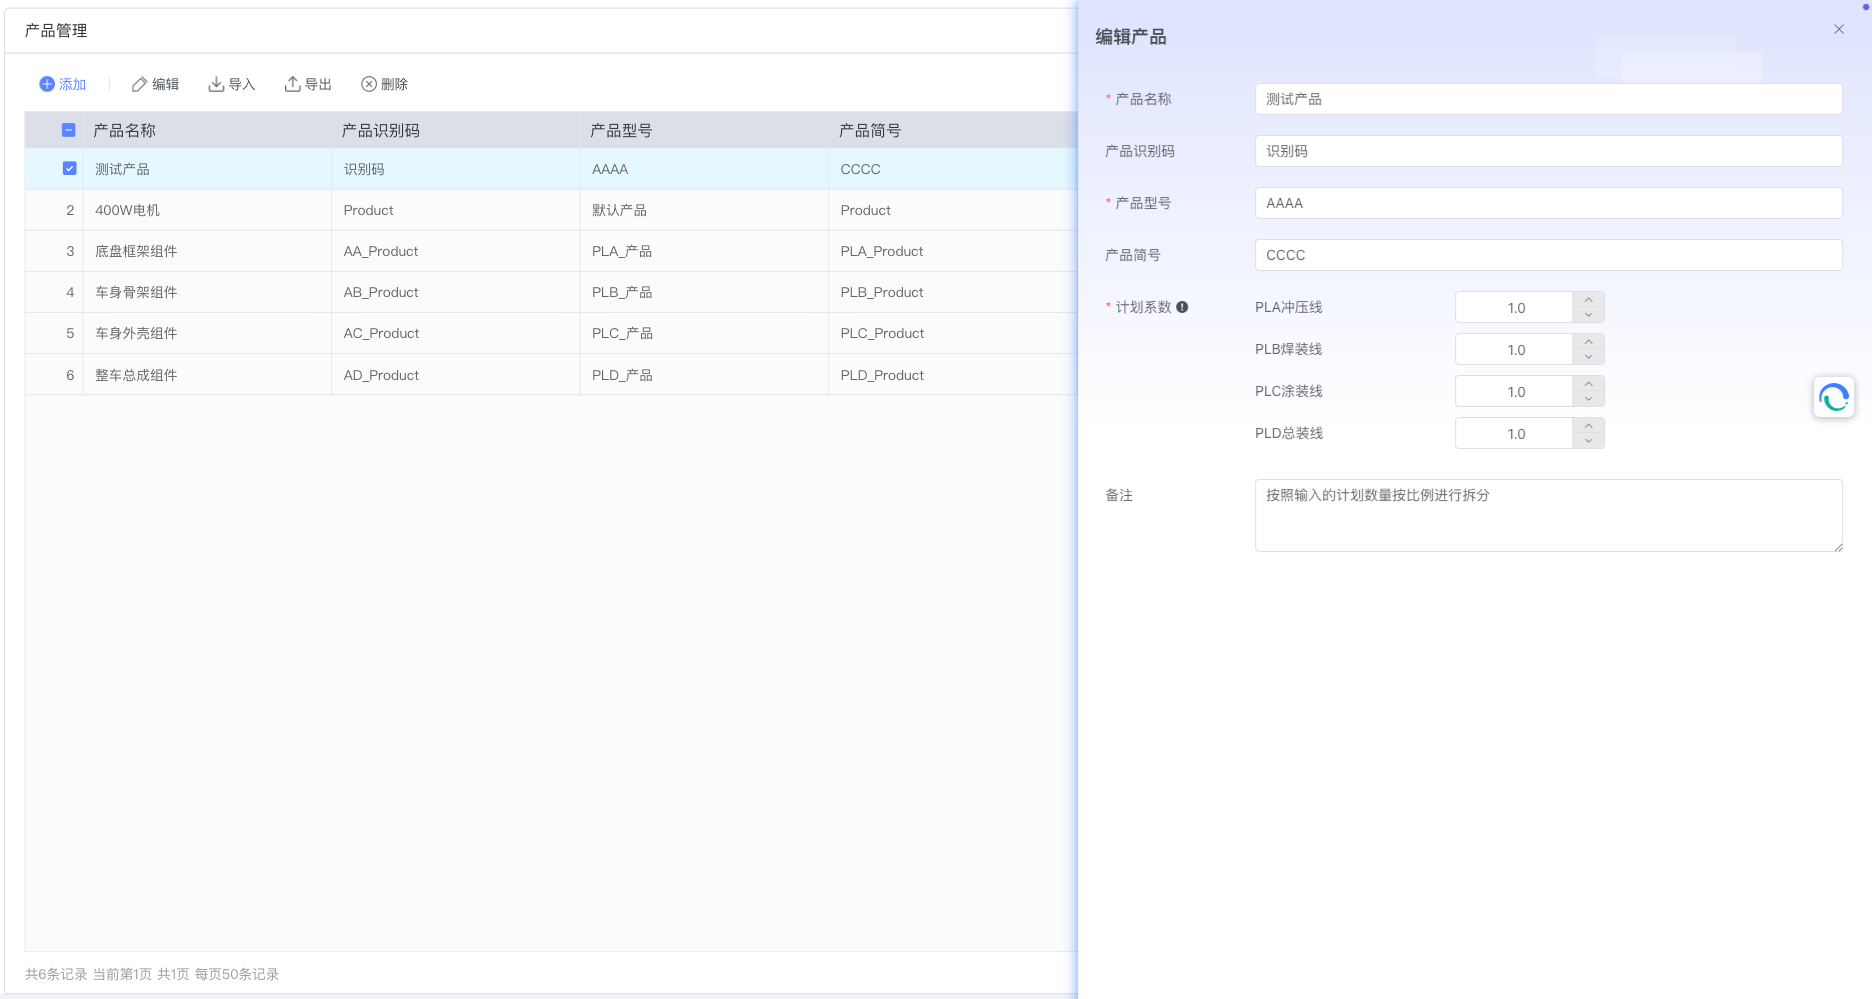Toggle the select-all checkbox in table header
Screen dimensions: 1872x999
(69, 130)
